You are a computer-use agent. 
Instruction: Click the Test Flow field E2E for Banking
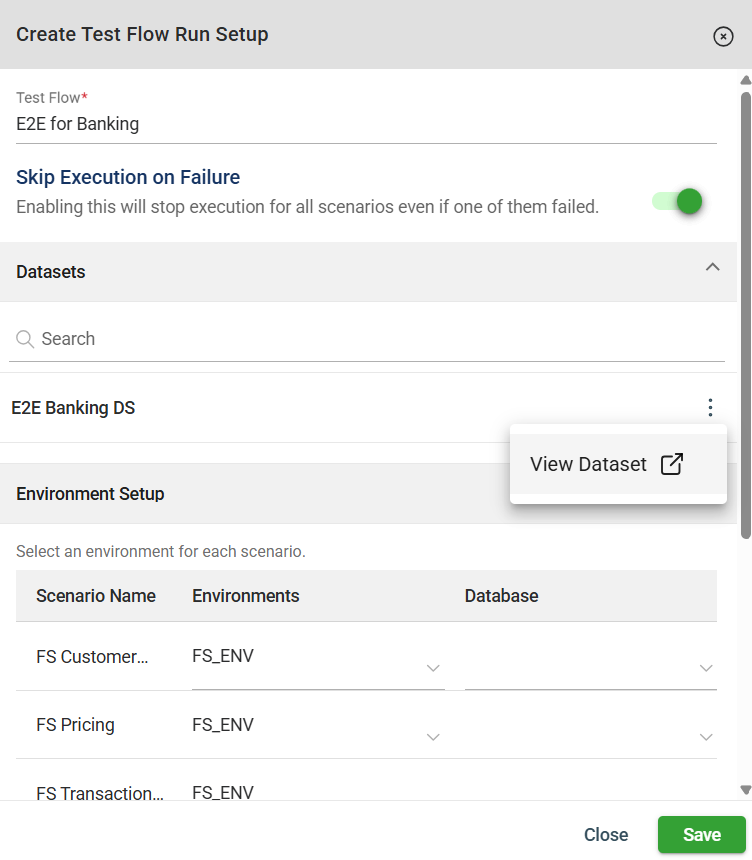tap(366, 125)
